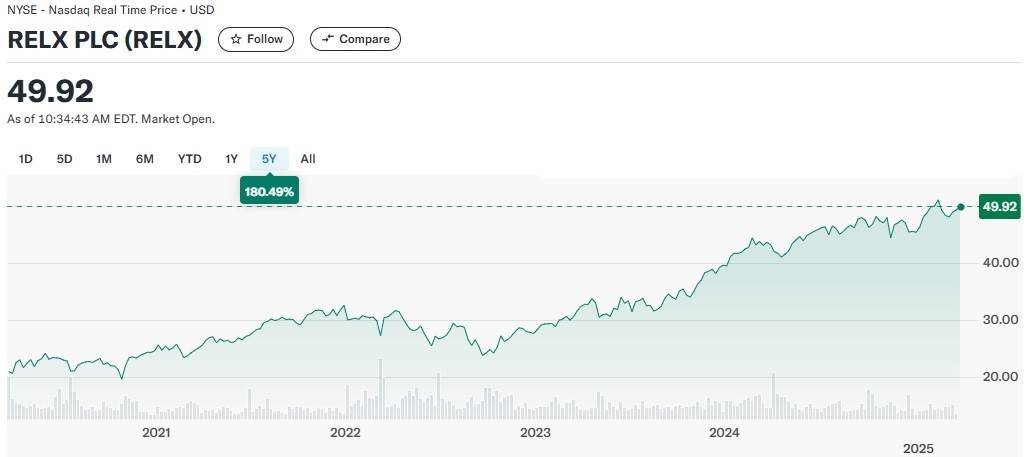Click the tallest volume bar in early 2022
The width and height of the screenshot is (1032, 457).
[381, 388]
